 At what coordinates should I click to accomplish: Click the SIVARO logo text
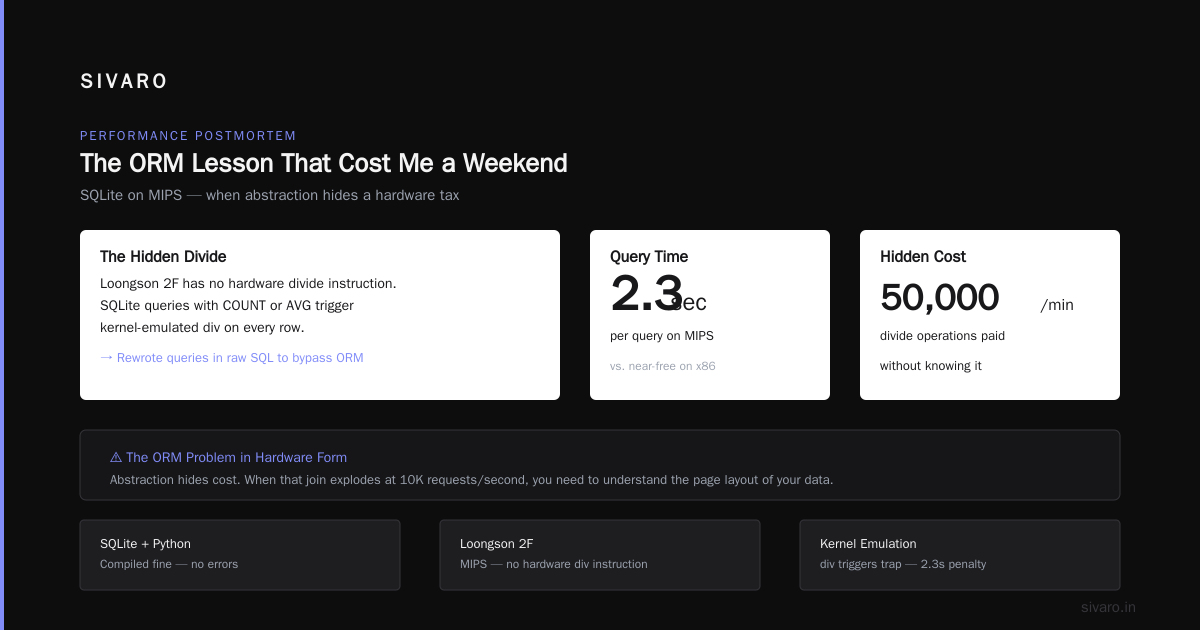(x=124, y=82)
